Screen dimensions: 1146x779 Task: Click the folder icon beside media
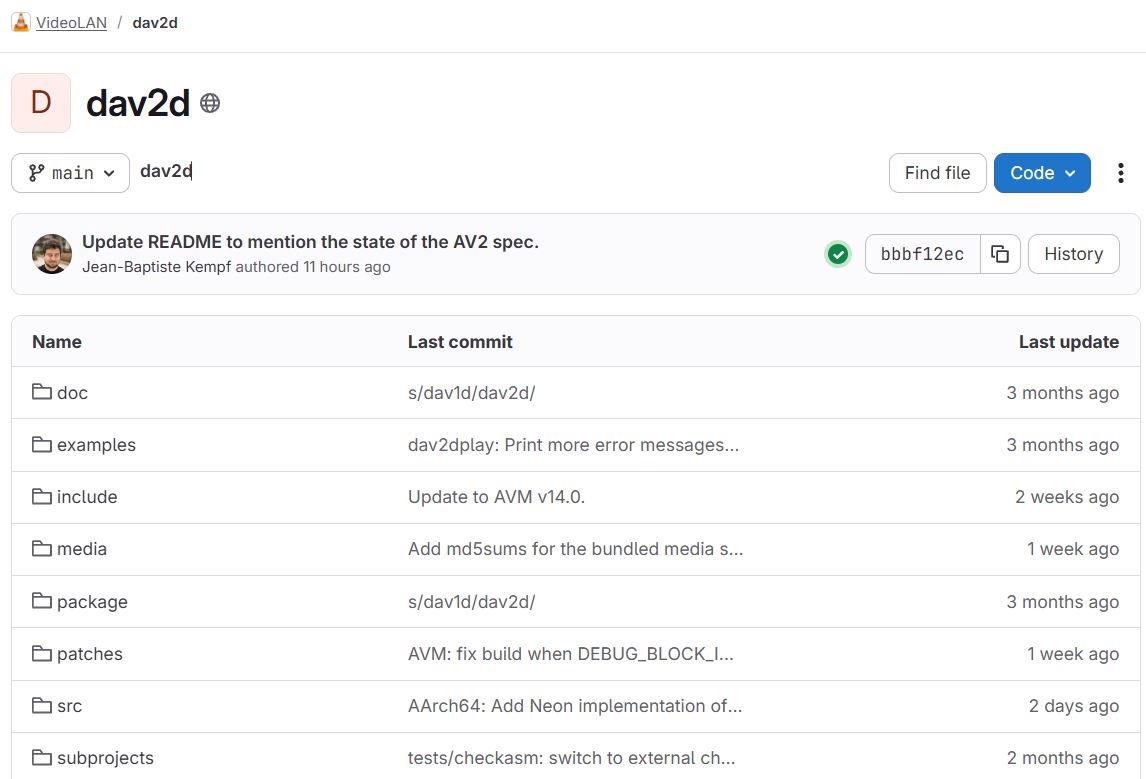click(x=42, y=548)
